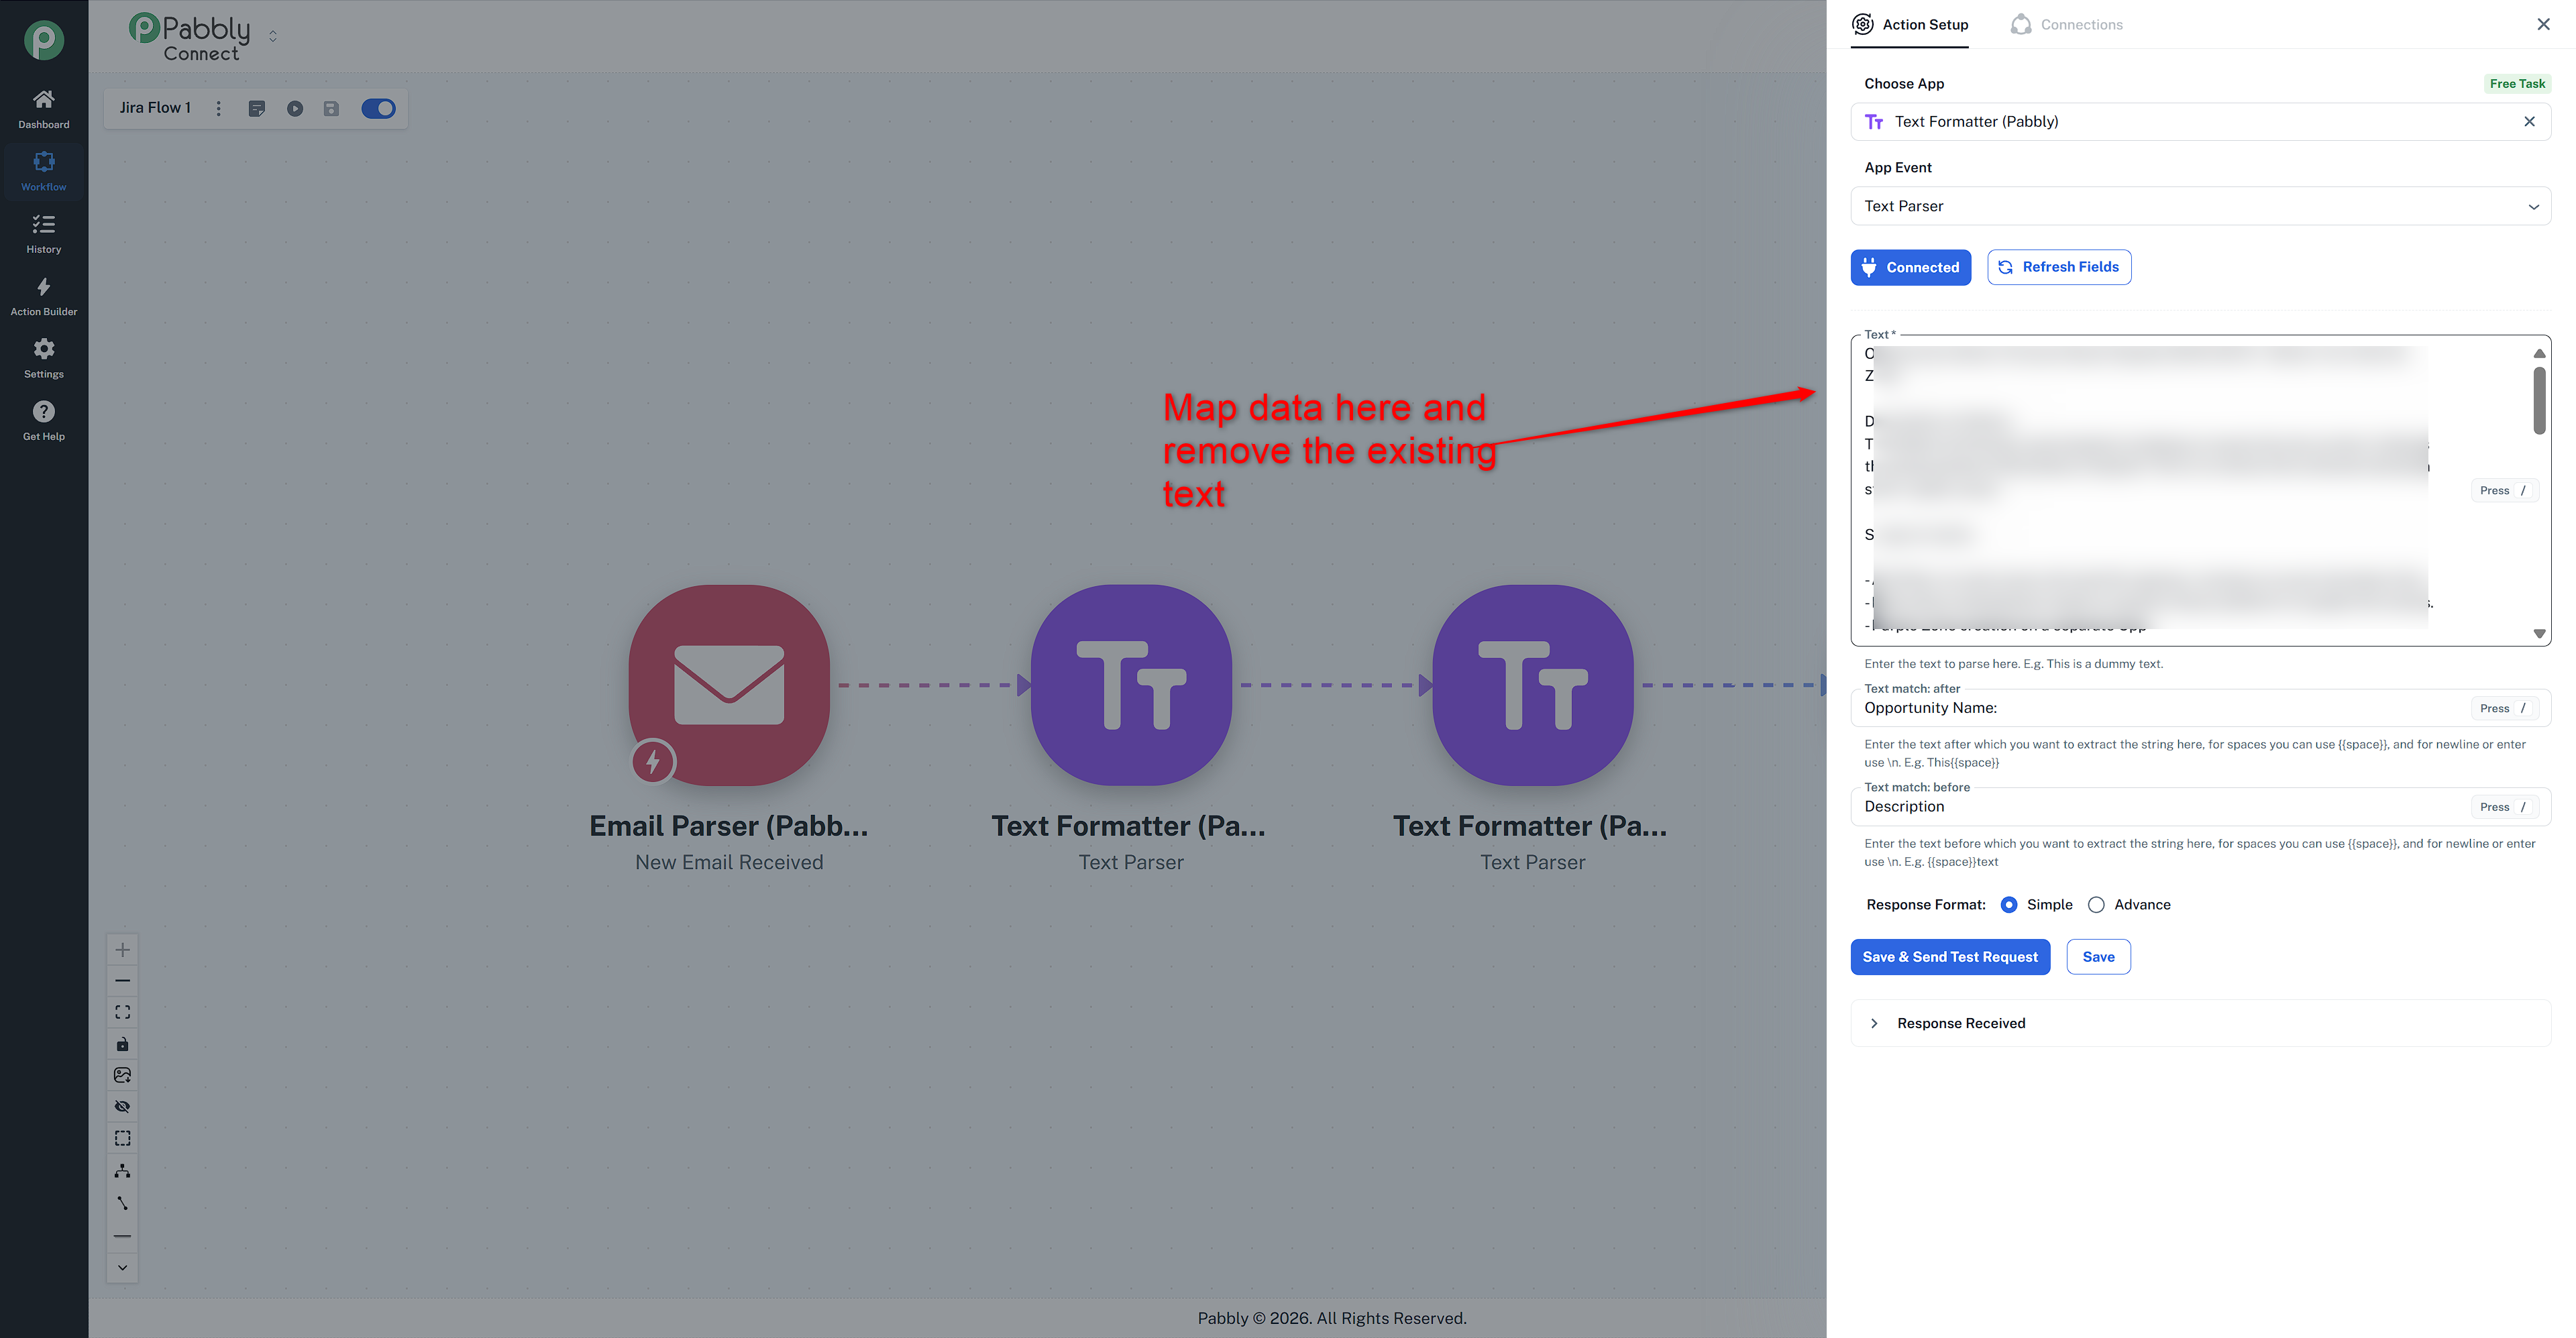Zoom in on the canvas
Screen dimensions: 2576x1338
tap(123, 950)
